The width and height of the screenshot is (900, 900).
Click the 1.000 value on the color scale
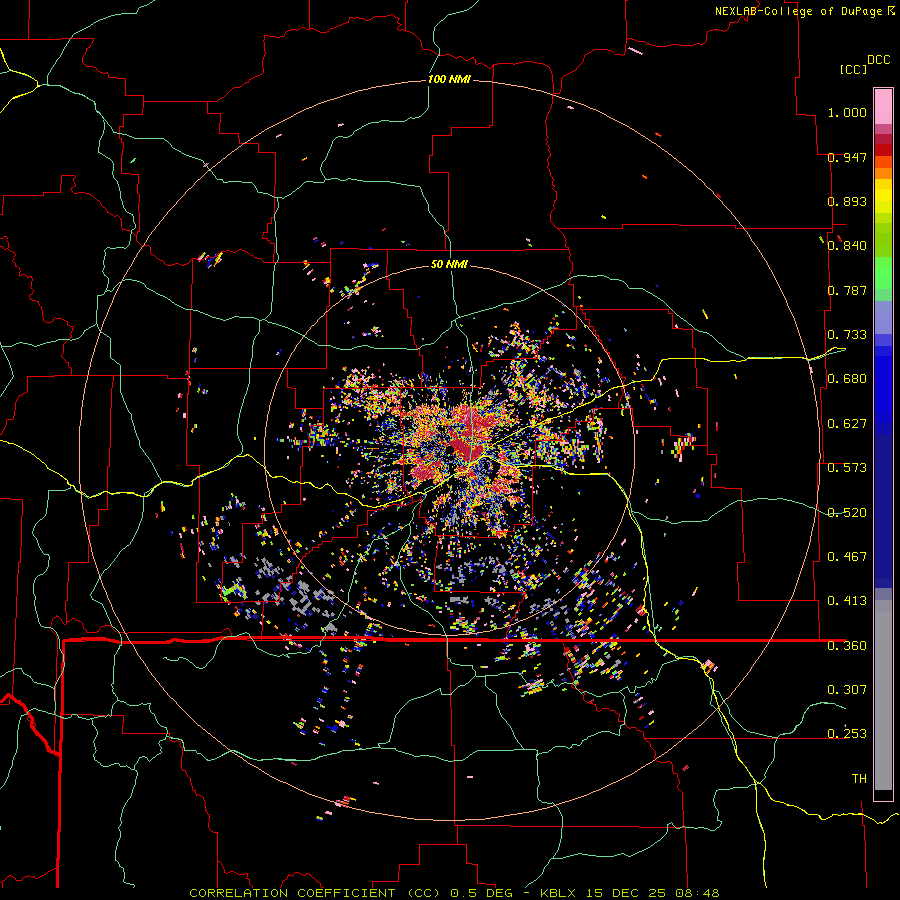(847, 112)
